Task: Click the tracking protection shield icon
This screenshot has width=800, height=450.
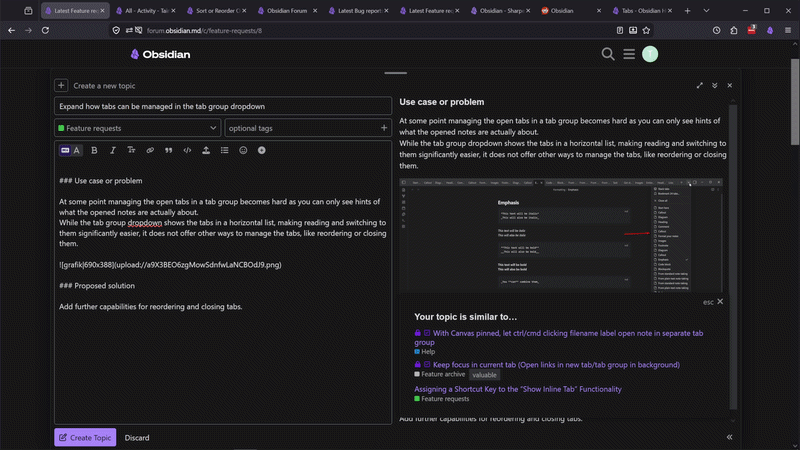Action: [116, 31]
